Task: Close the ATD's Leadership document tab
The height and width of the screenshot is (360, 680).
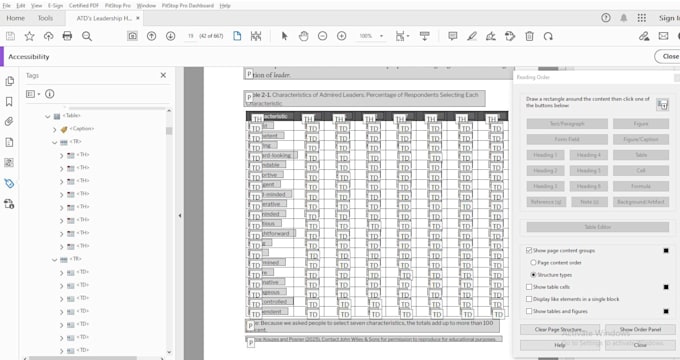Action: (138, 18)
